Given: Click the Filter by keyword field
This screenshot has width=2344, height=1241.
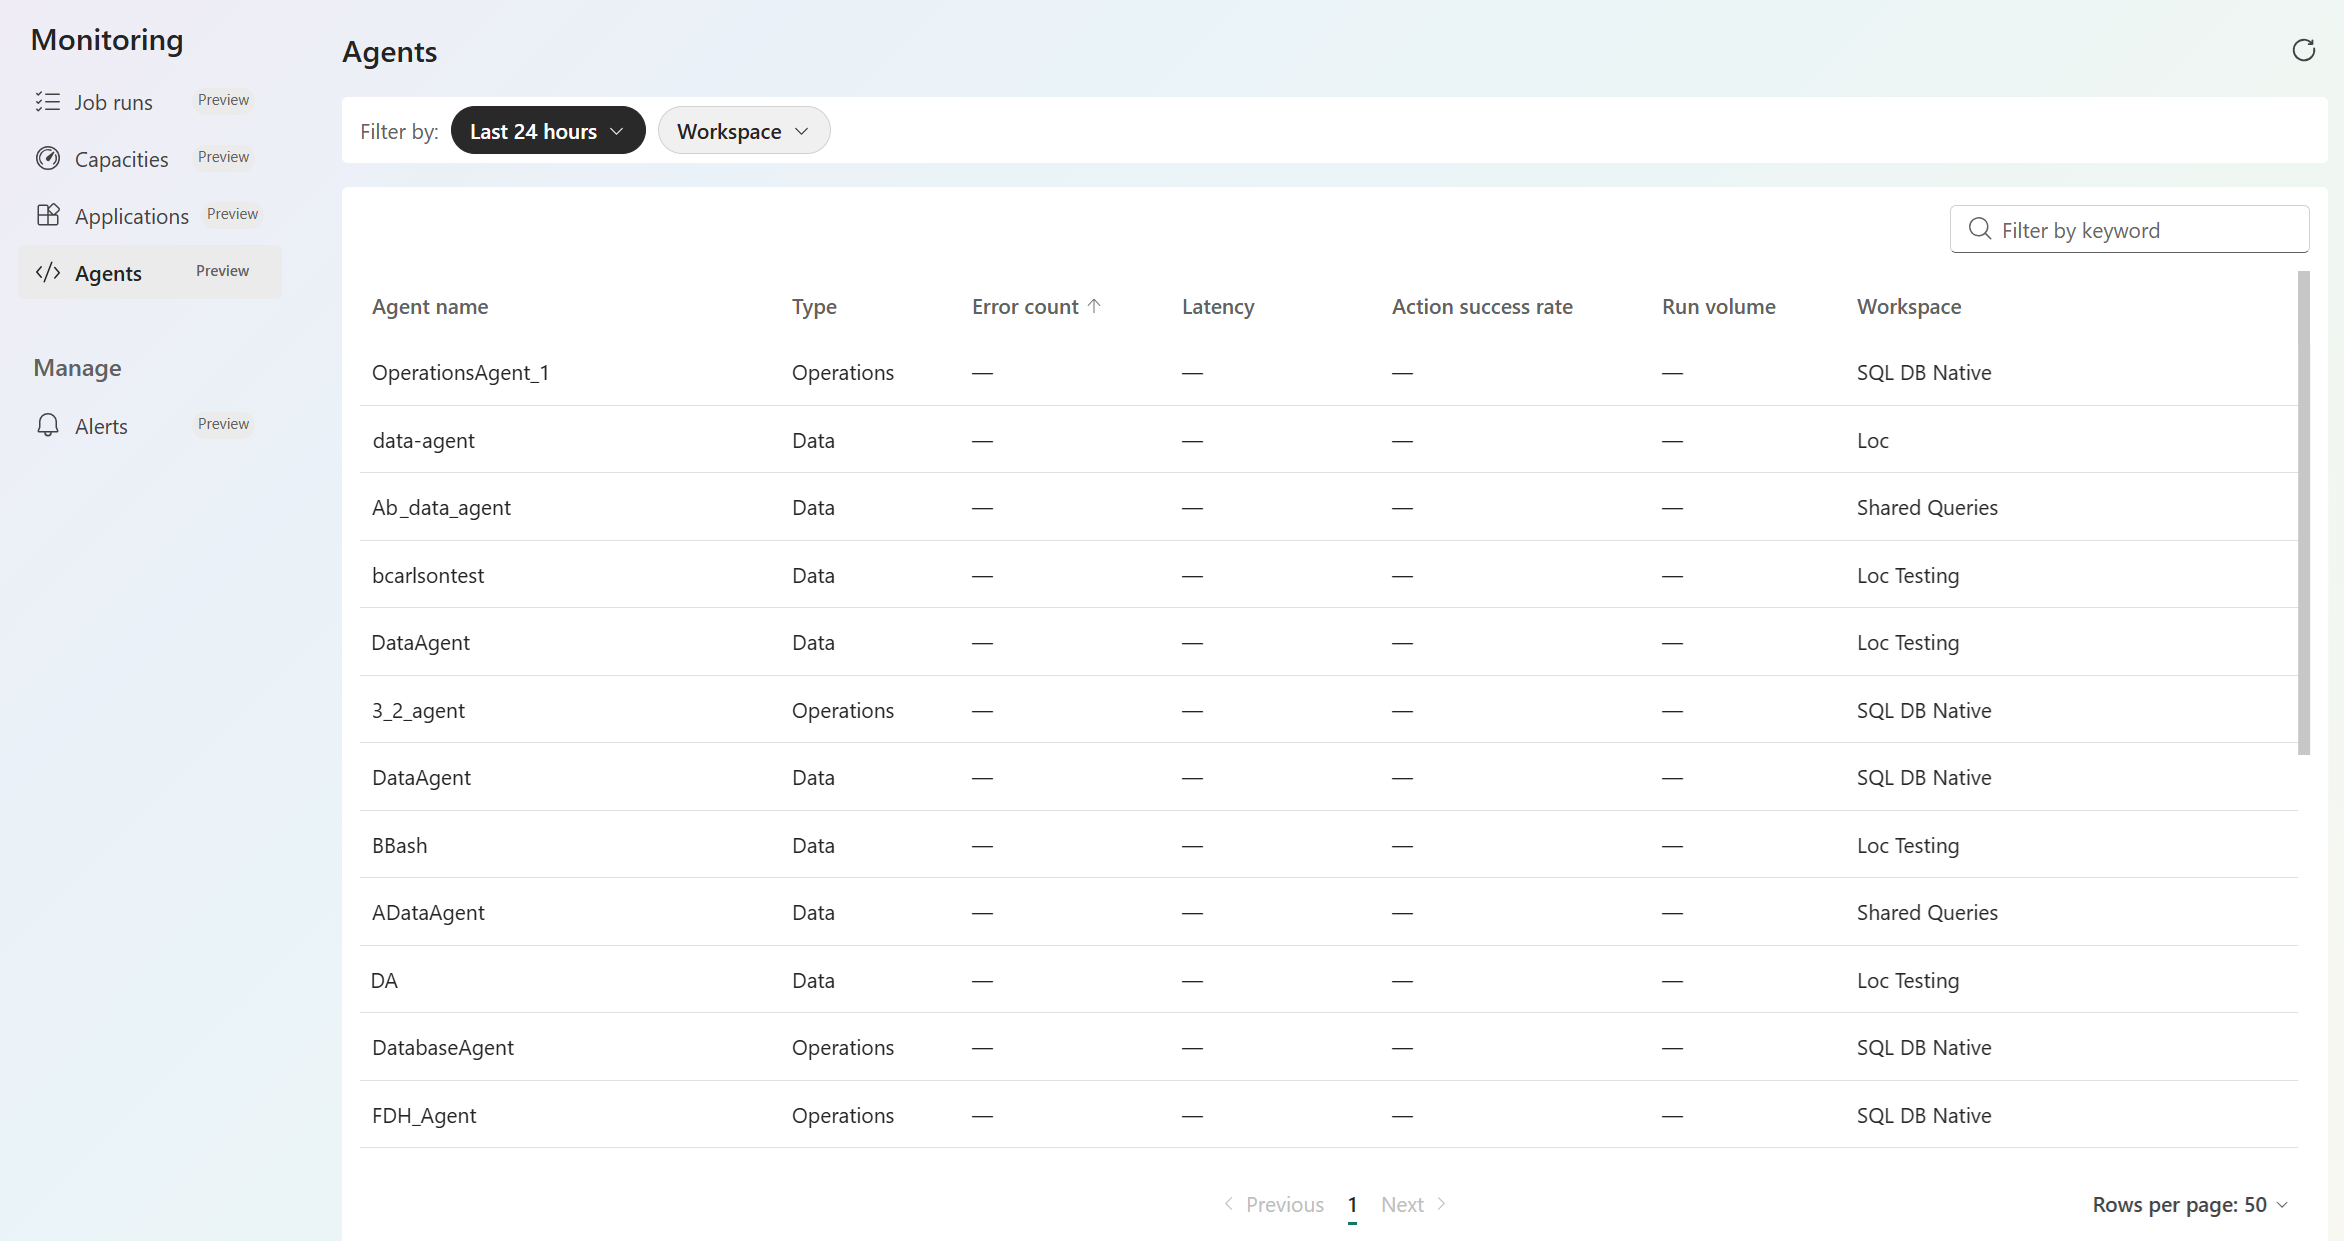Looking at the screenshot, I should [2129, 229].
